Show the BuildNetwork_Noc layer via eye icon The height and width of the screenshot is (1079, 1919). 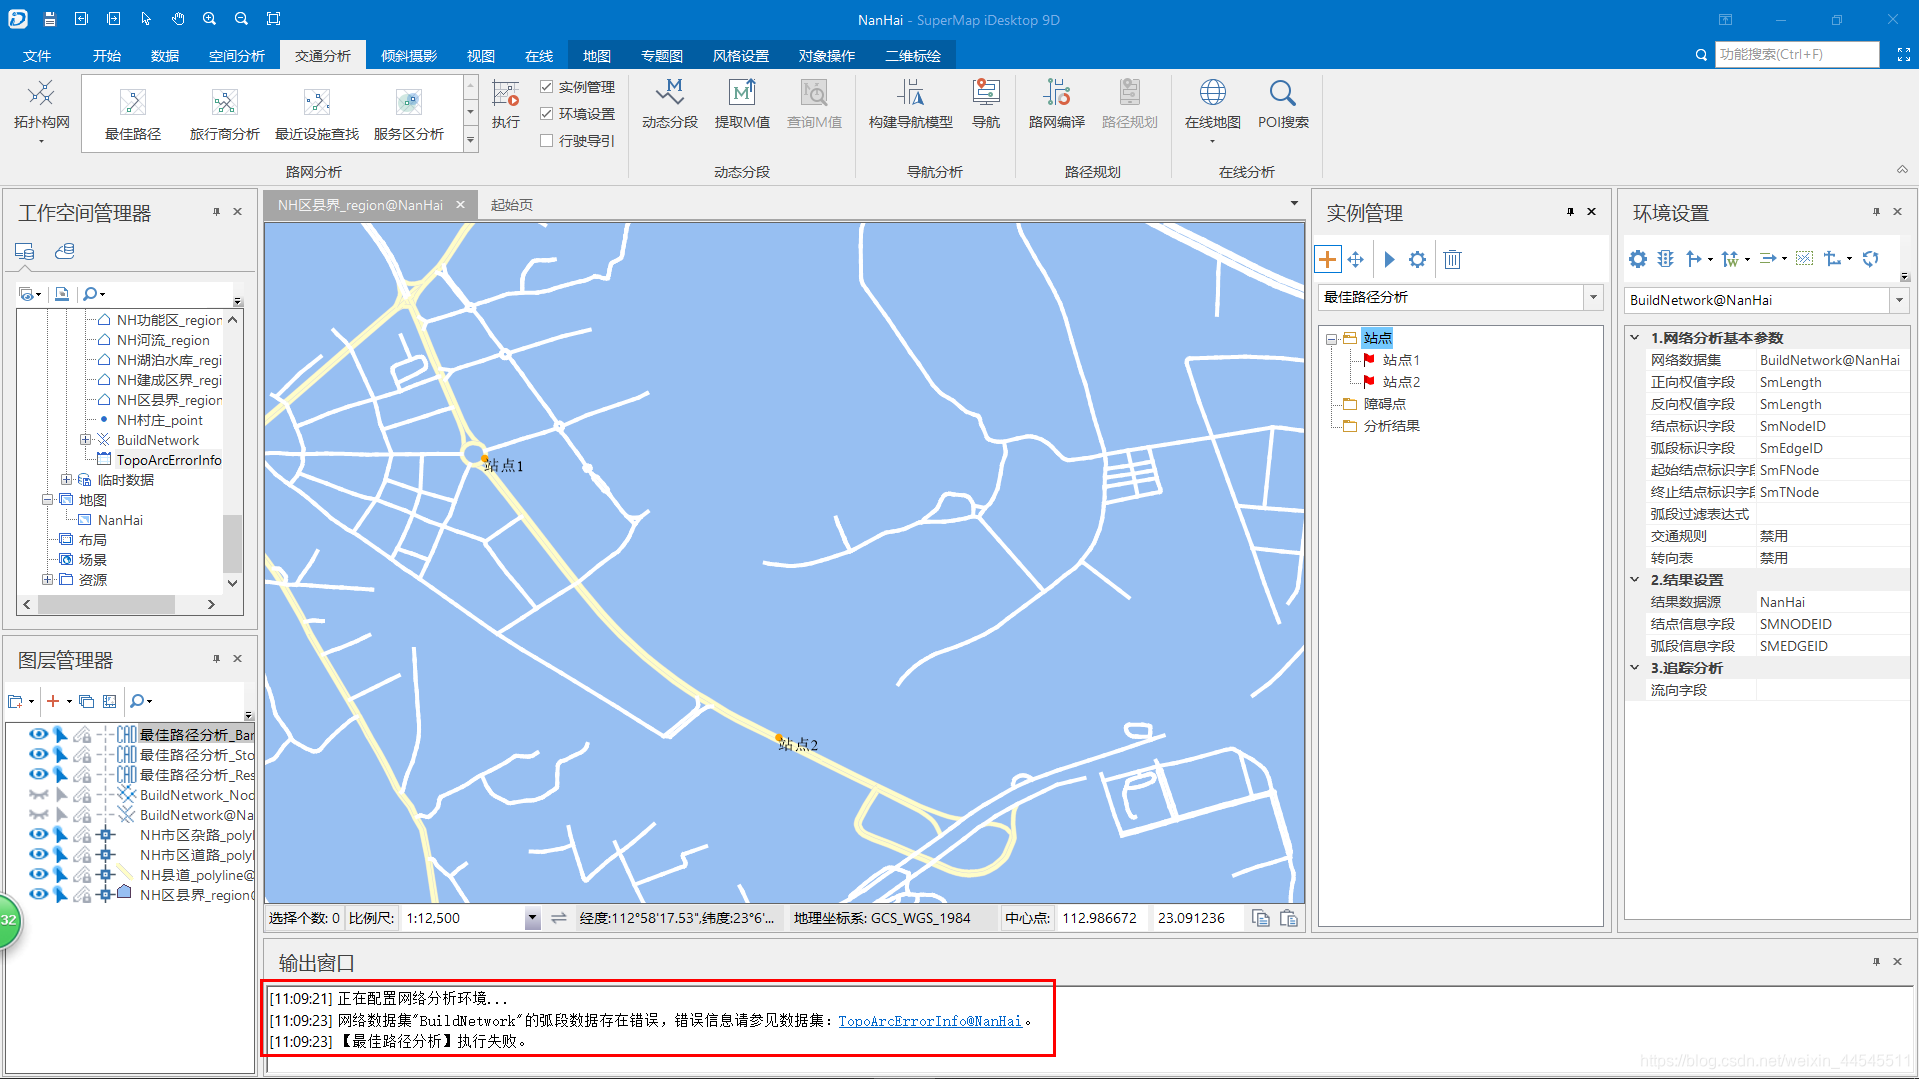point(38,795)
